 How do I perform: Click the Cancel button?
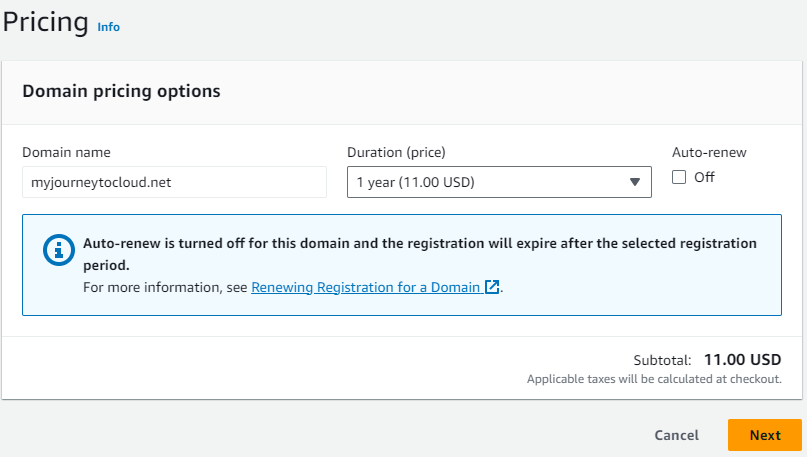[676, 435]
